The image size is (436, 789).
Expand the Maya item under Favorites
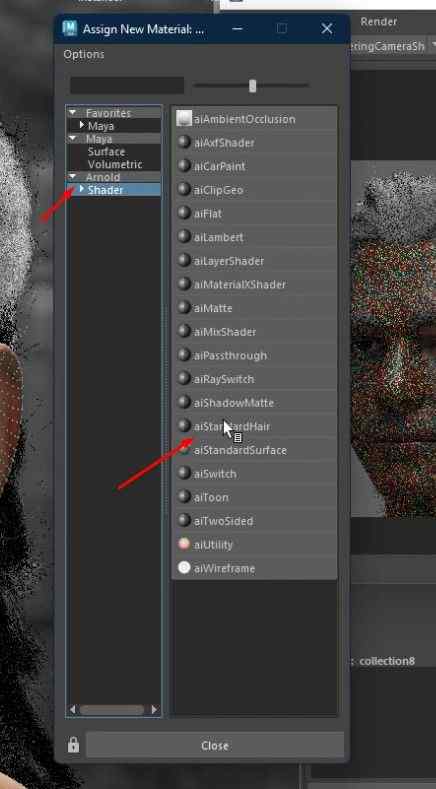(82, 125)
